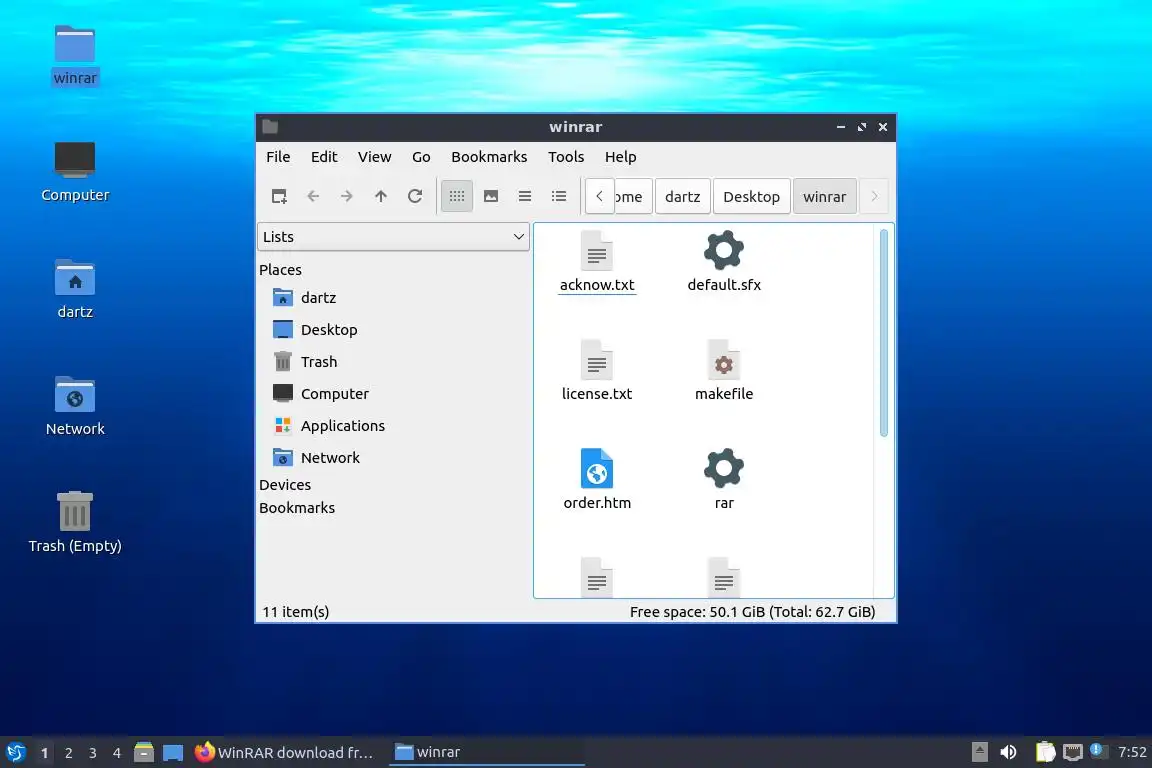Select Computer in Places sidebar
The image size is (1152, 768).
coord(393,393)
